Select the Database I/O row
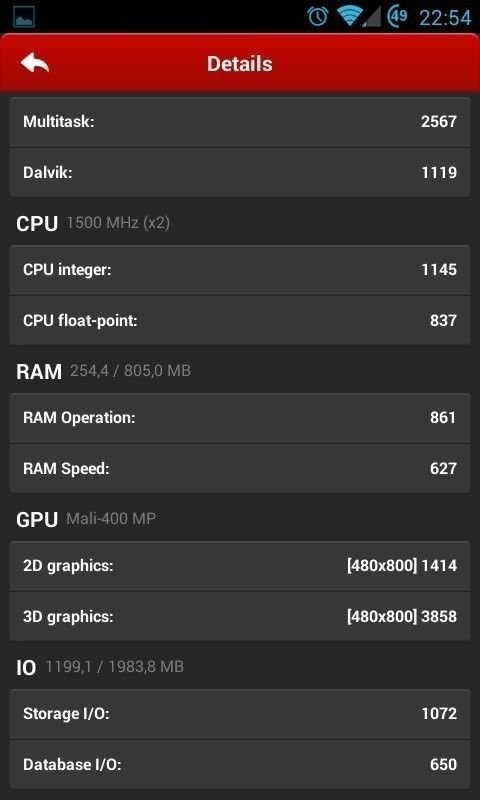 [x=240, y=764]
